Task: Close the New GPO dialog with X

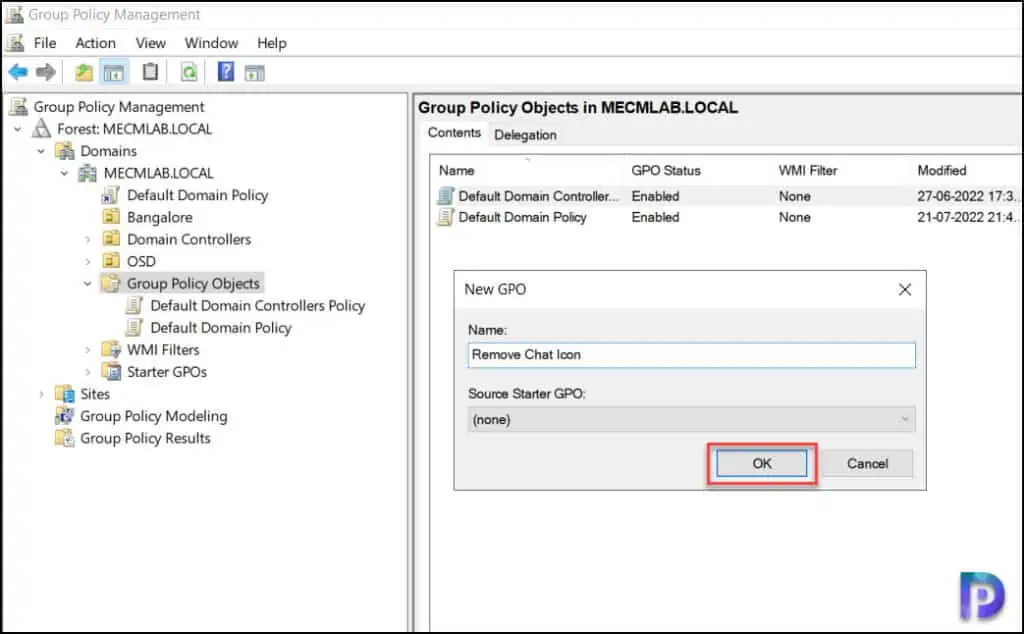Action: pyautogui.click(x=904, y=289)
